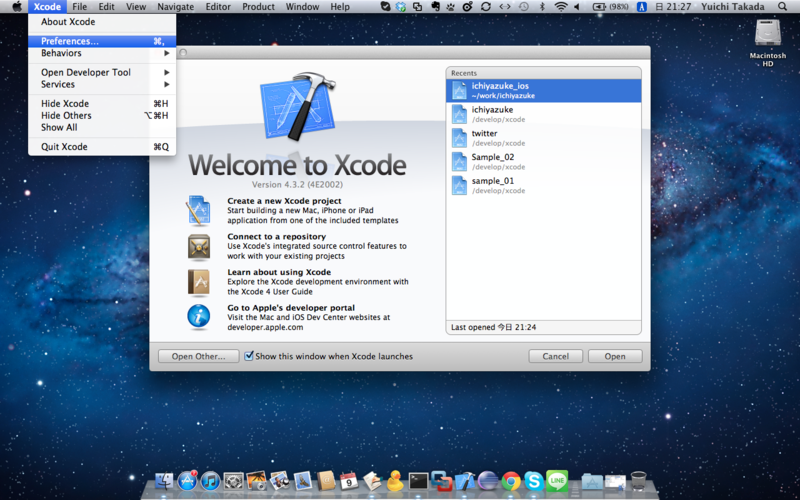Screen dimensions: 800x500
Task: Click the Connect to a repository vault icon
Action: click(198, 247)
